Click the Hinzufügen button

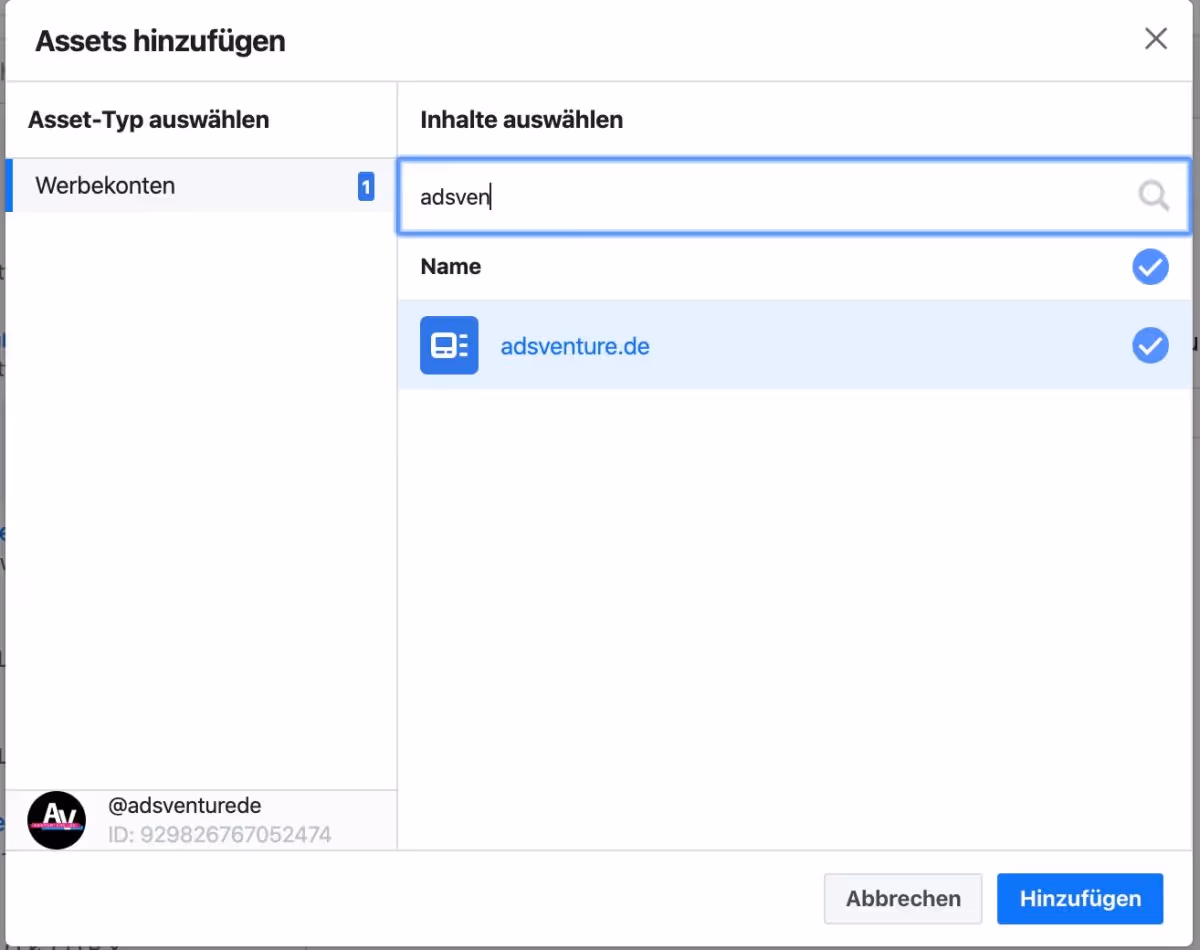(x=1080, y=898)
